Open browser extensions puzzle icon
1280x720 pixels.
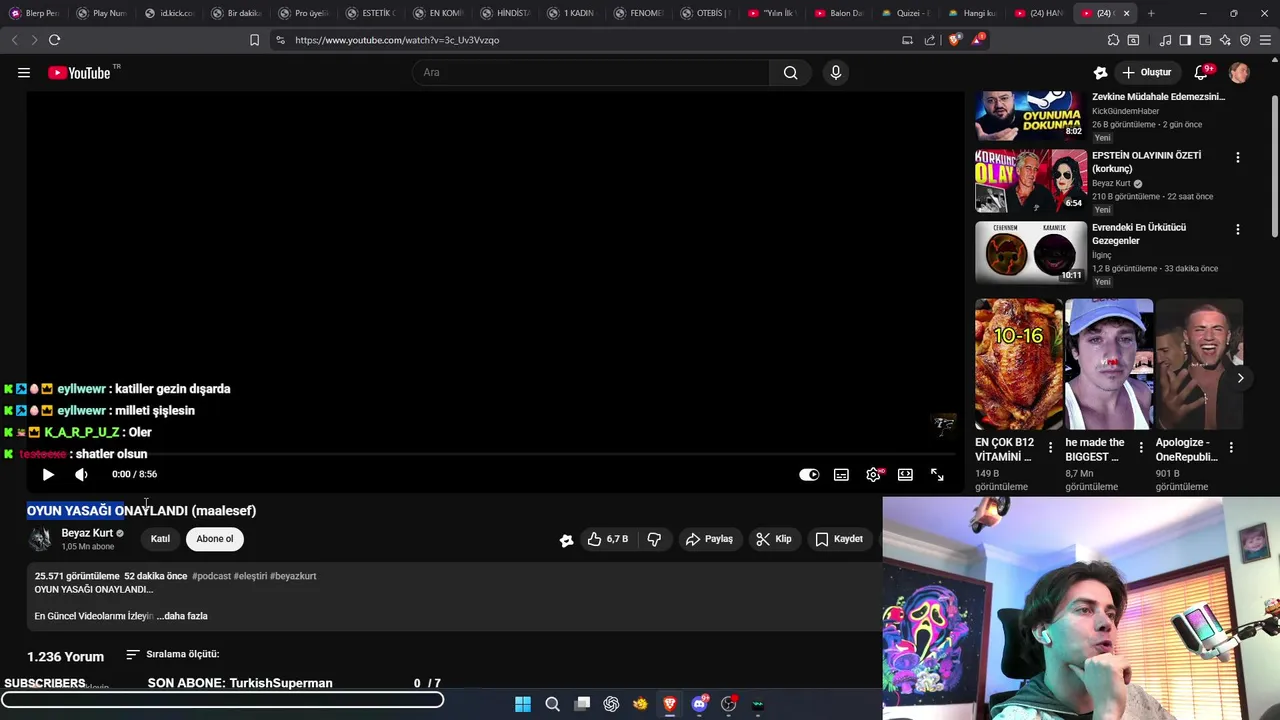tap(1113, 40)
